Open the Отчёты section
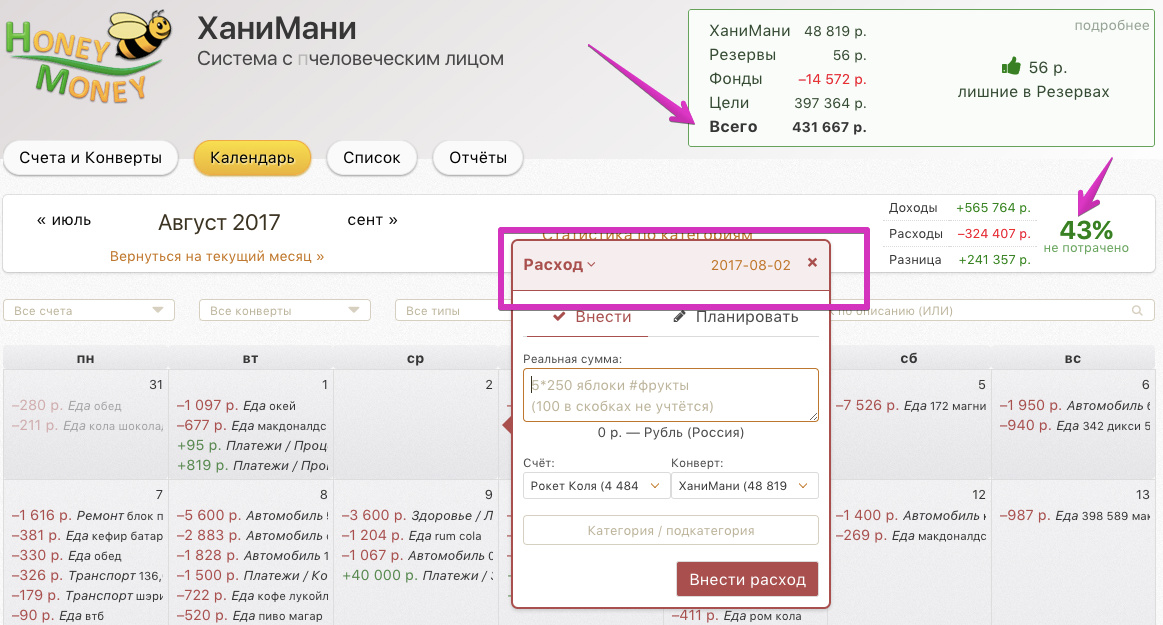1163x625 pixels. pos(477,158)
